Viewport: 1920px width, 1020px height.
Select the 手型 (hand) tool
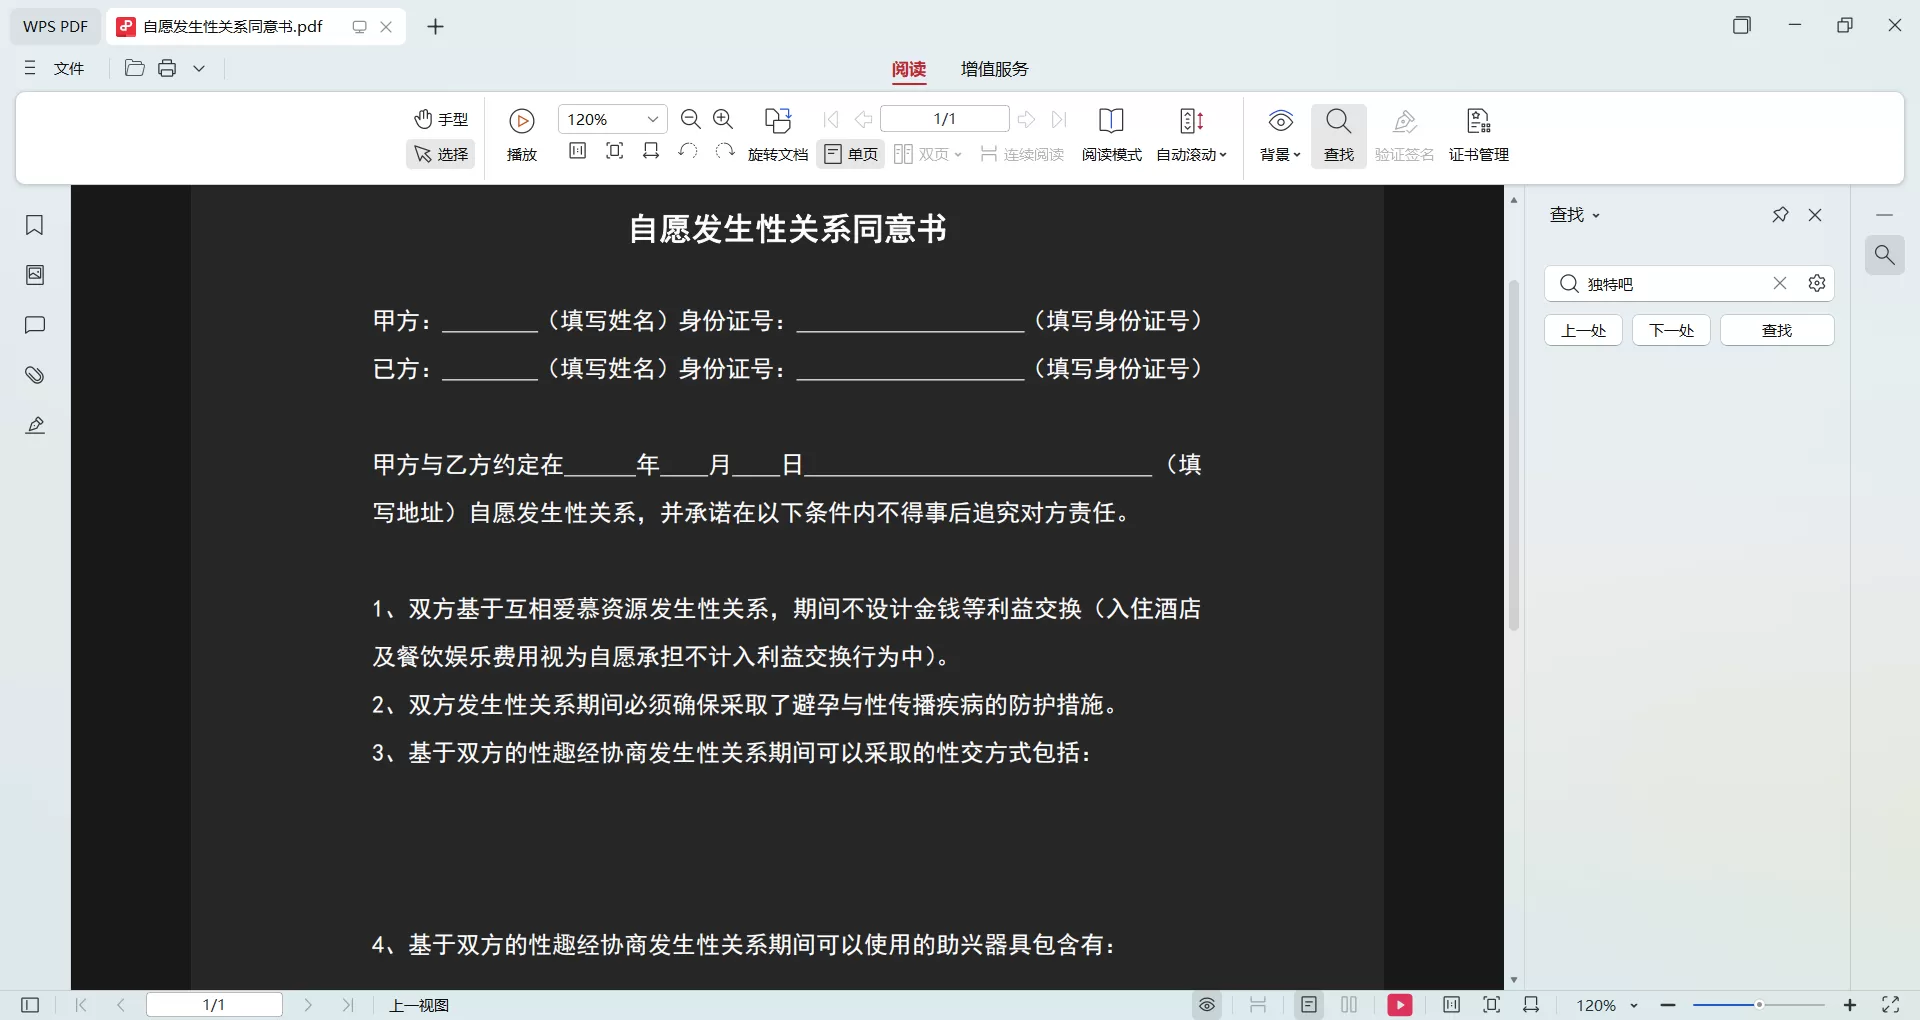coord(440,119)
